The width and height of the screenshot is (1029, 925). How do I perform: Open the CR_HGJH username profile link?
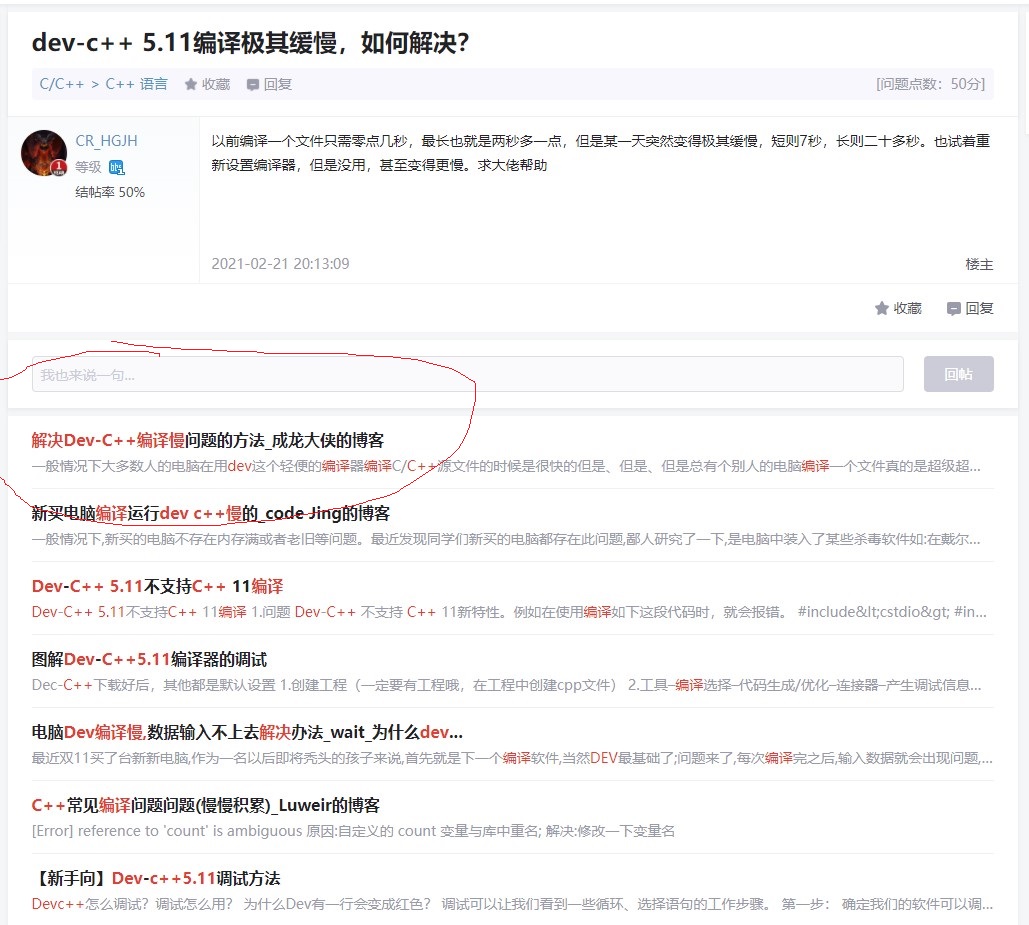(x=106, y=141)
